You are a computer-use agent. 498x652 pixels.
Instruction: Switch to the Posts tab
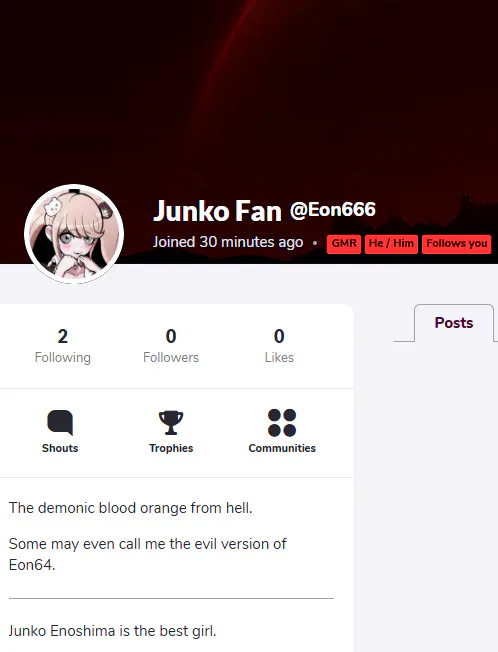pyautogui.click(x=454, y=323)
